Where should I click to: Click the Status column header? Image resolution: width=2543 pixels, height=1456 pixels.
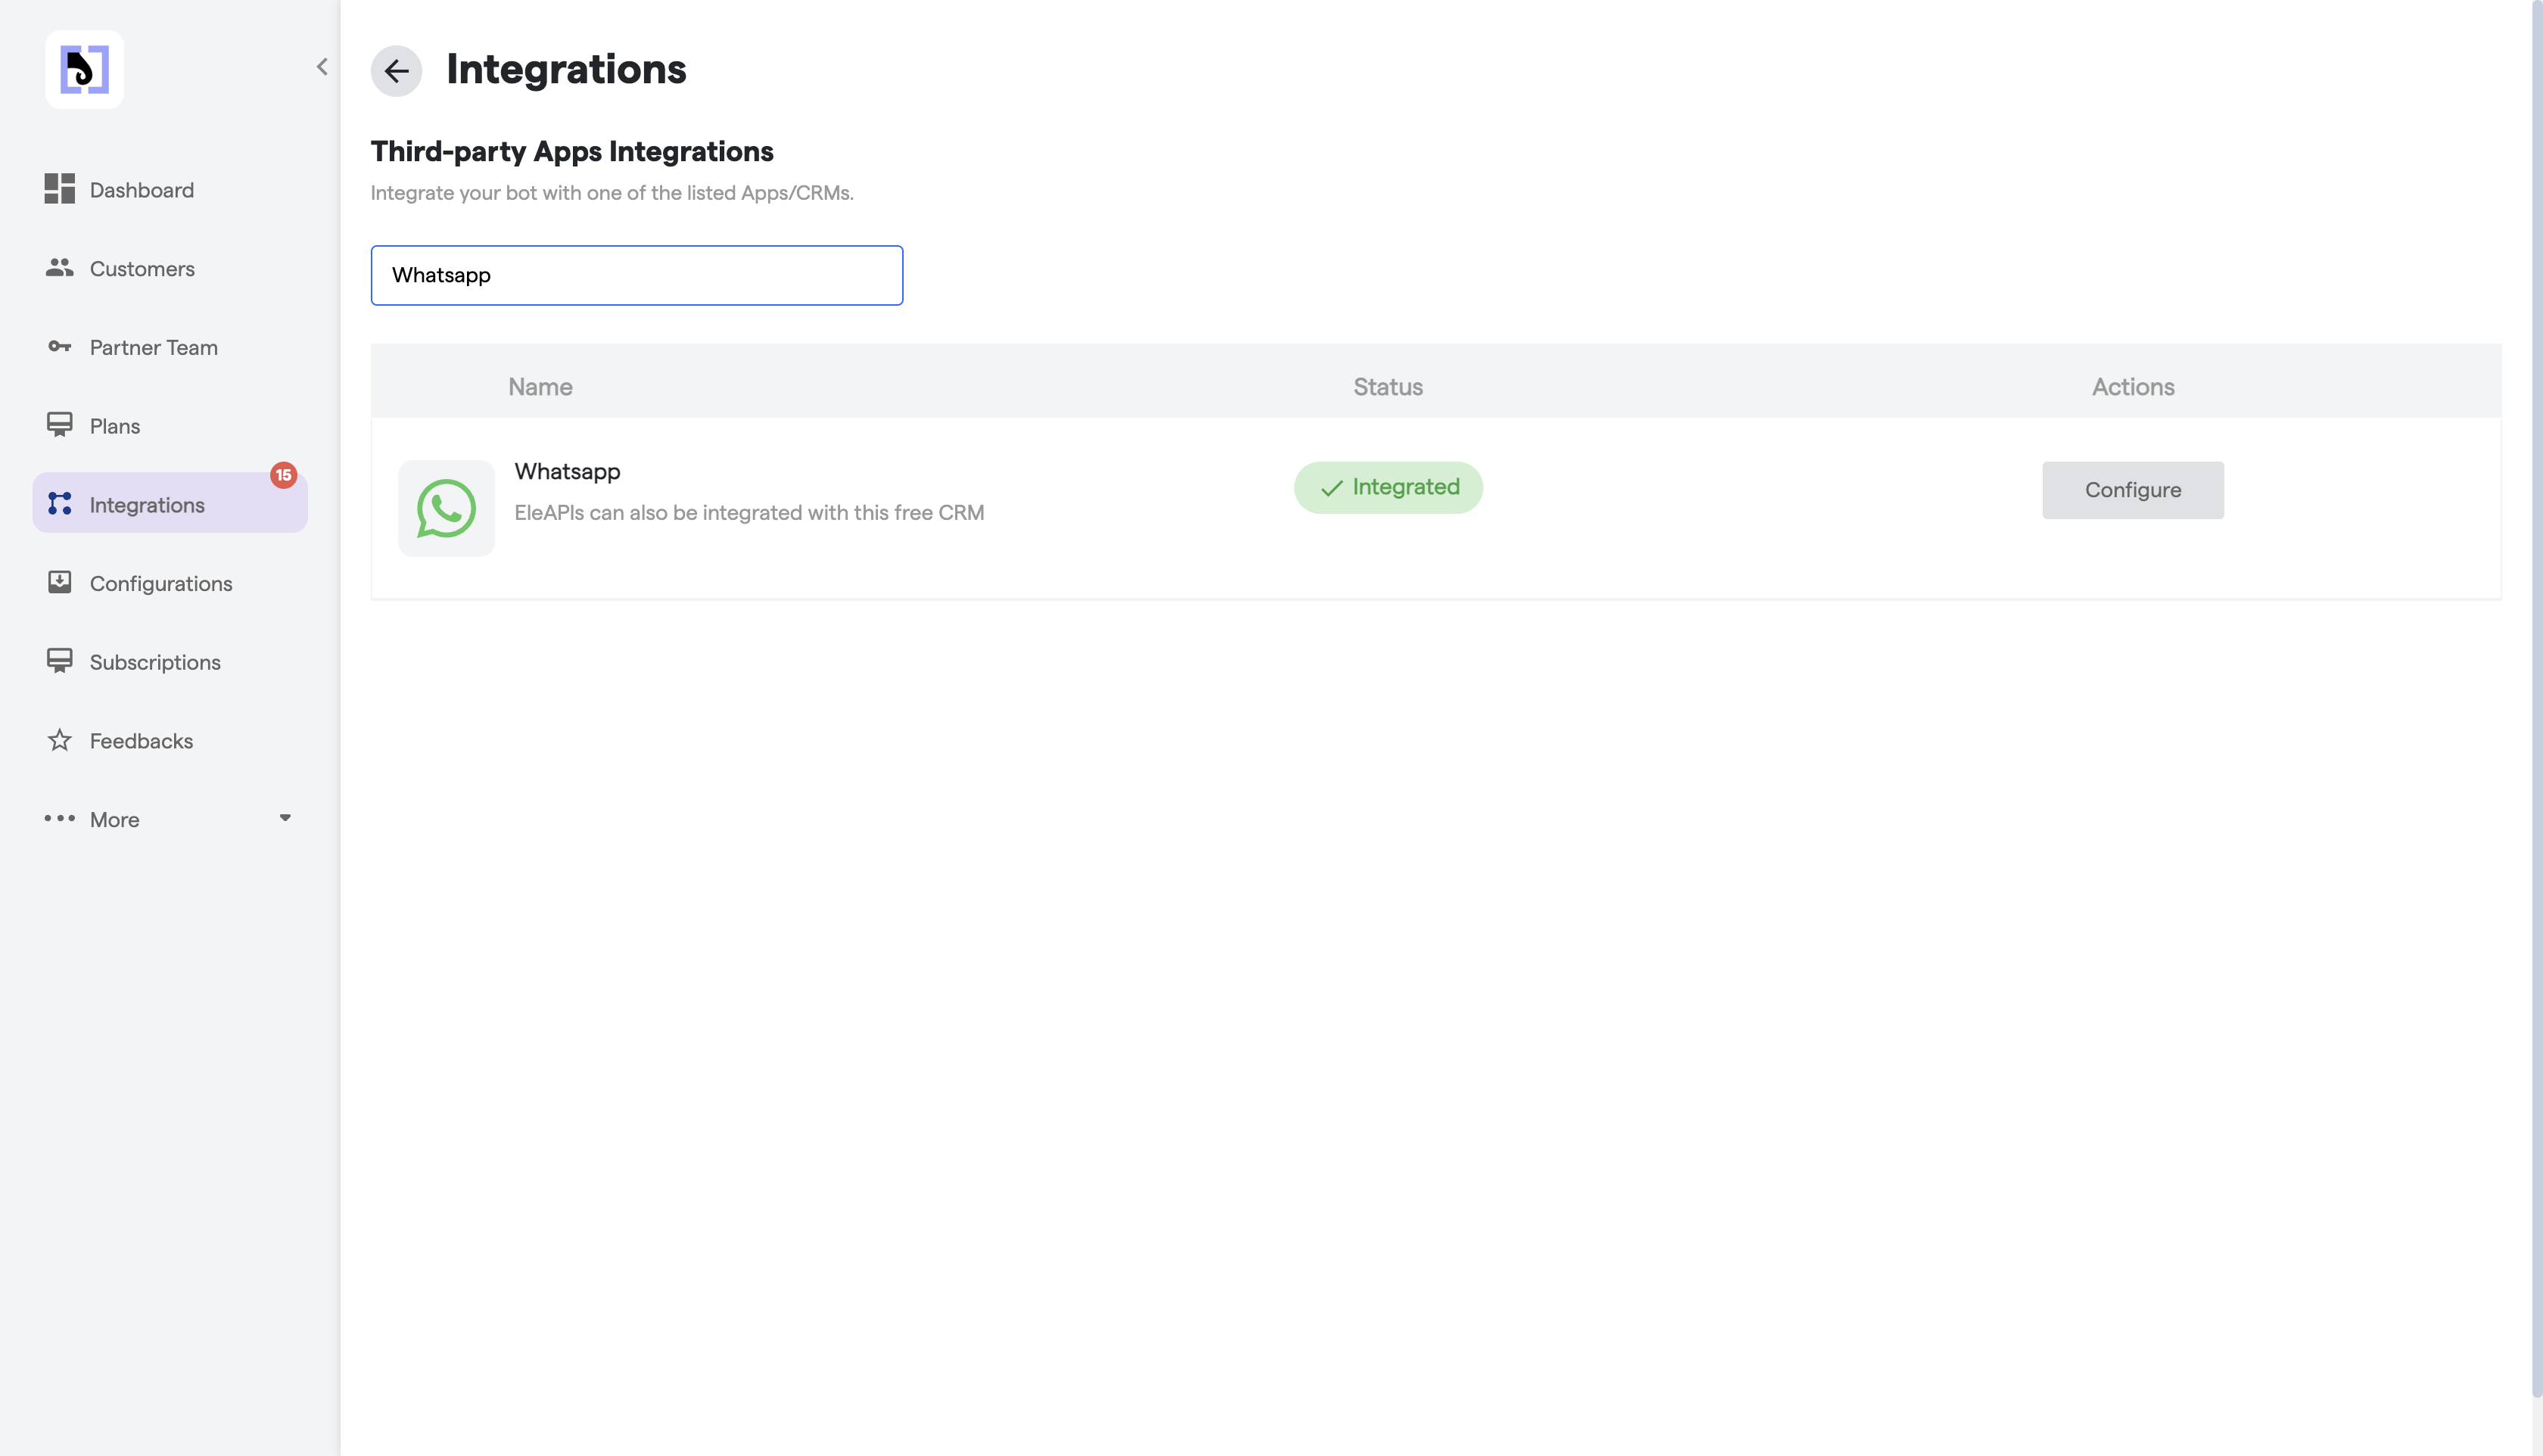(1387, 387)
